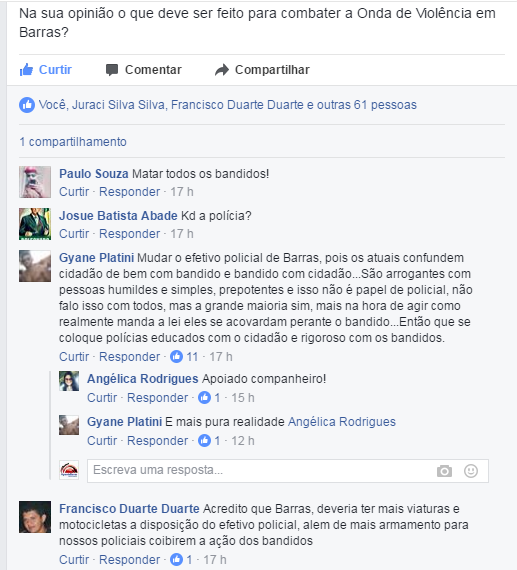Image resolution: width=517 pixels, height=570 pixels.
Task: Click the emoji smiley icon in reply box
Action: coord(471,471)
